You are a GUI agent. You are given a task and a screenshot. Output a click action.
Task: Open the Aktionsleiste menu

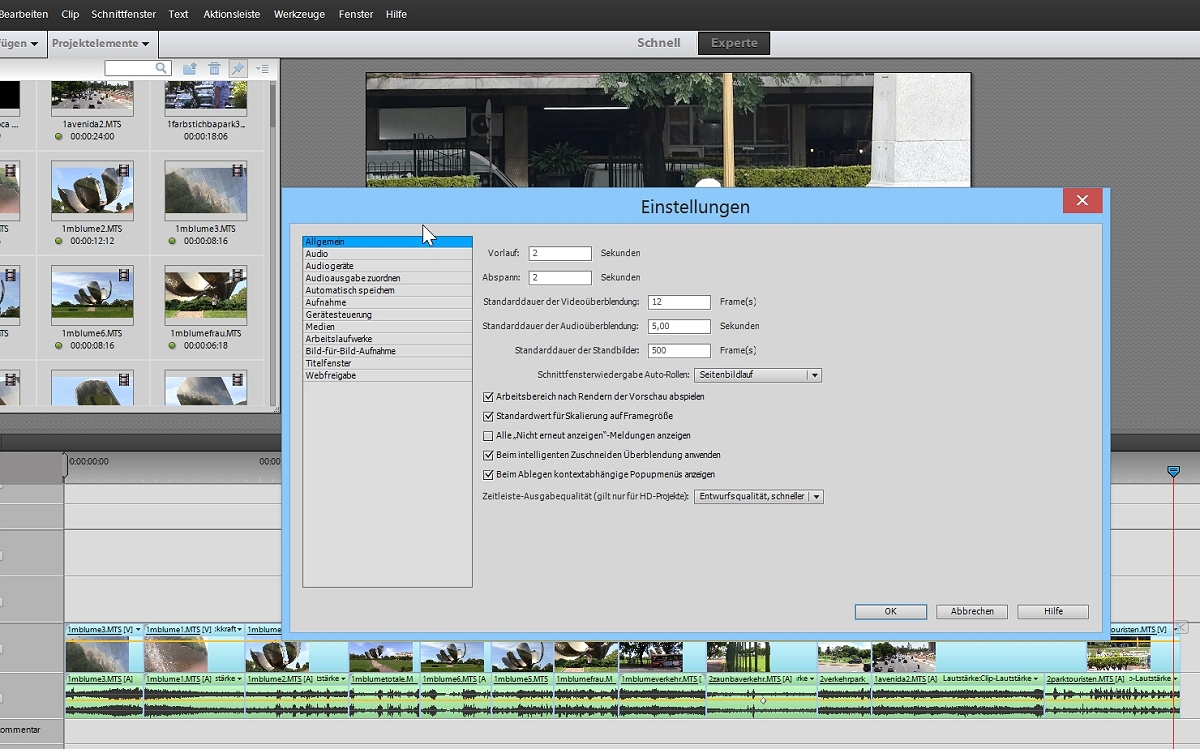(x=232, y=14)
